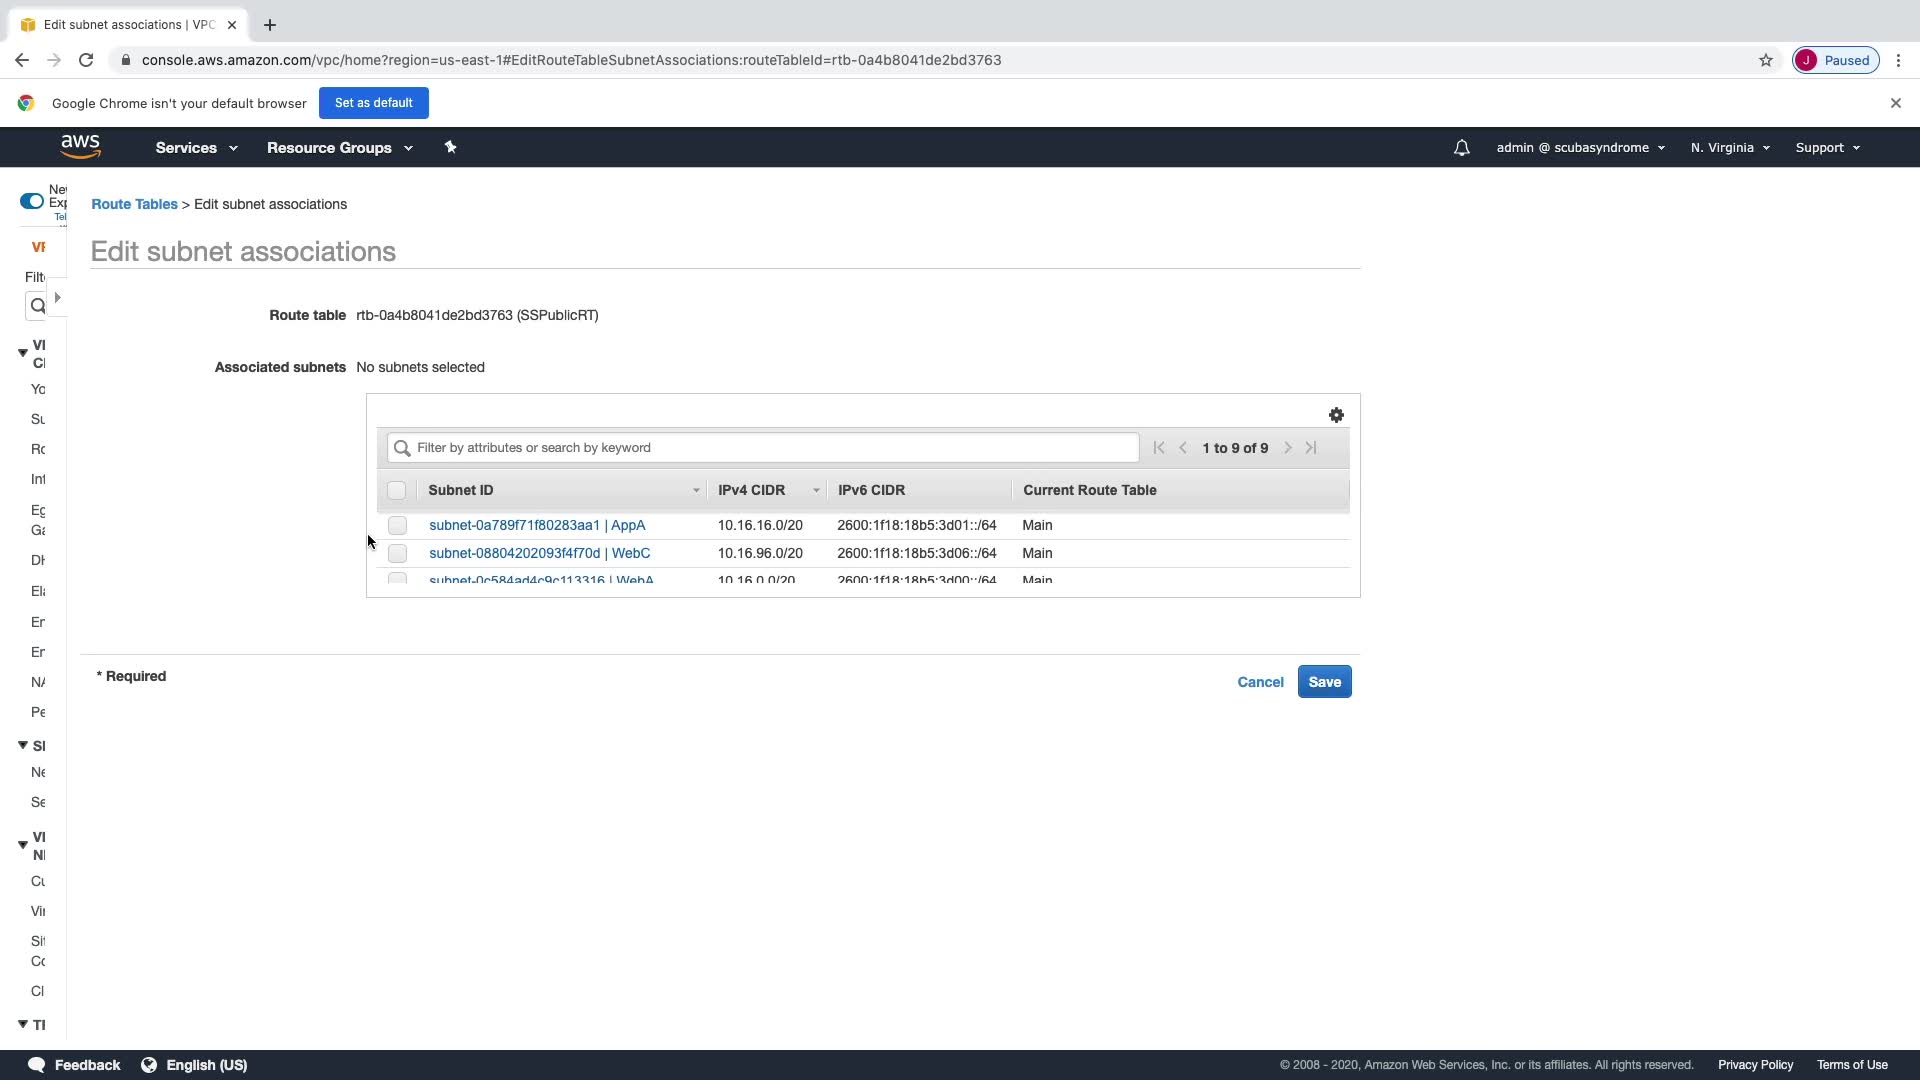The image size is (1920, 1080).
Task: Check the WebC subnet checkbox
Action: coord(397,553)
